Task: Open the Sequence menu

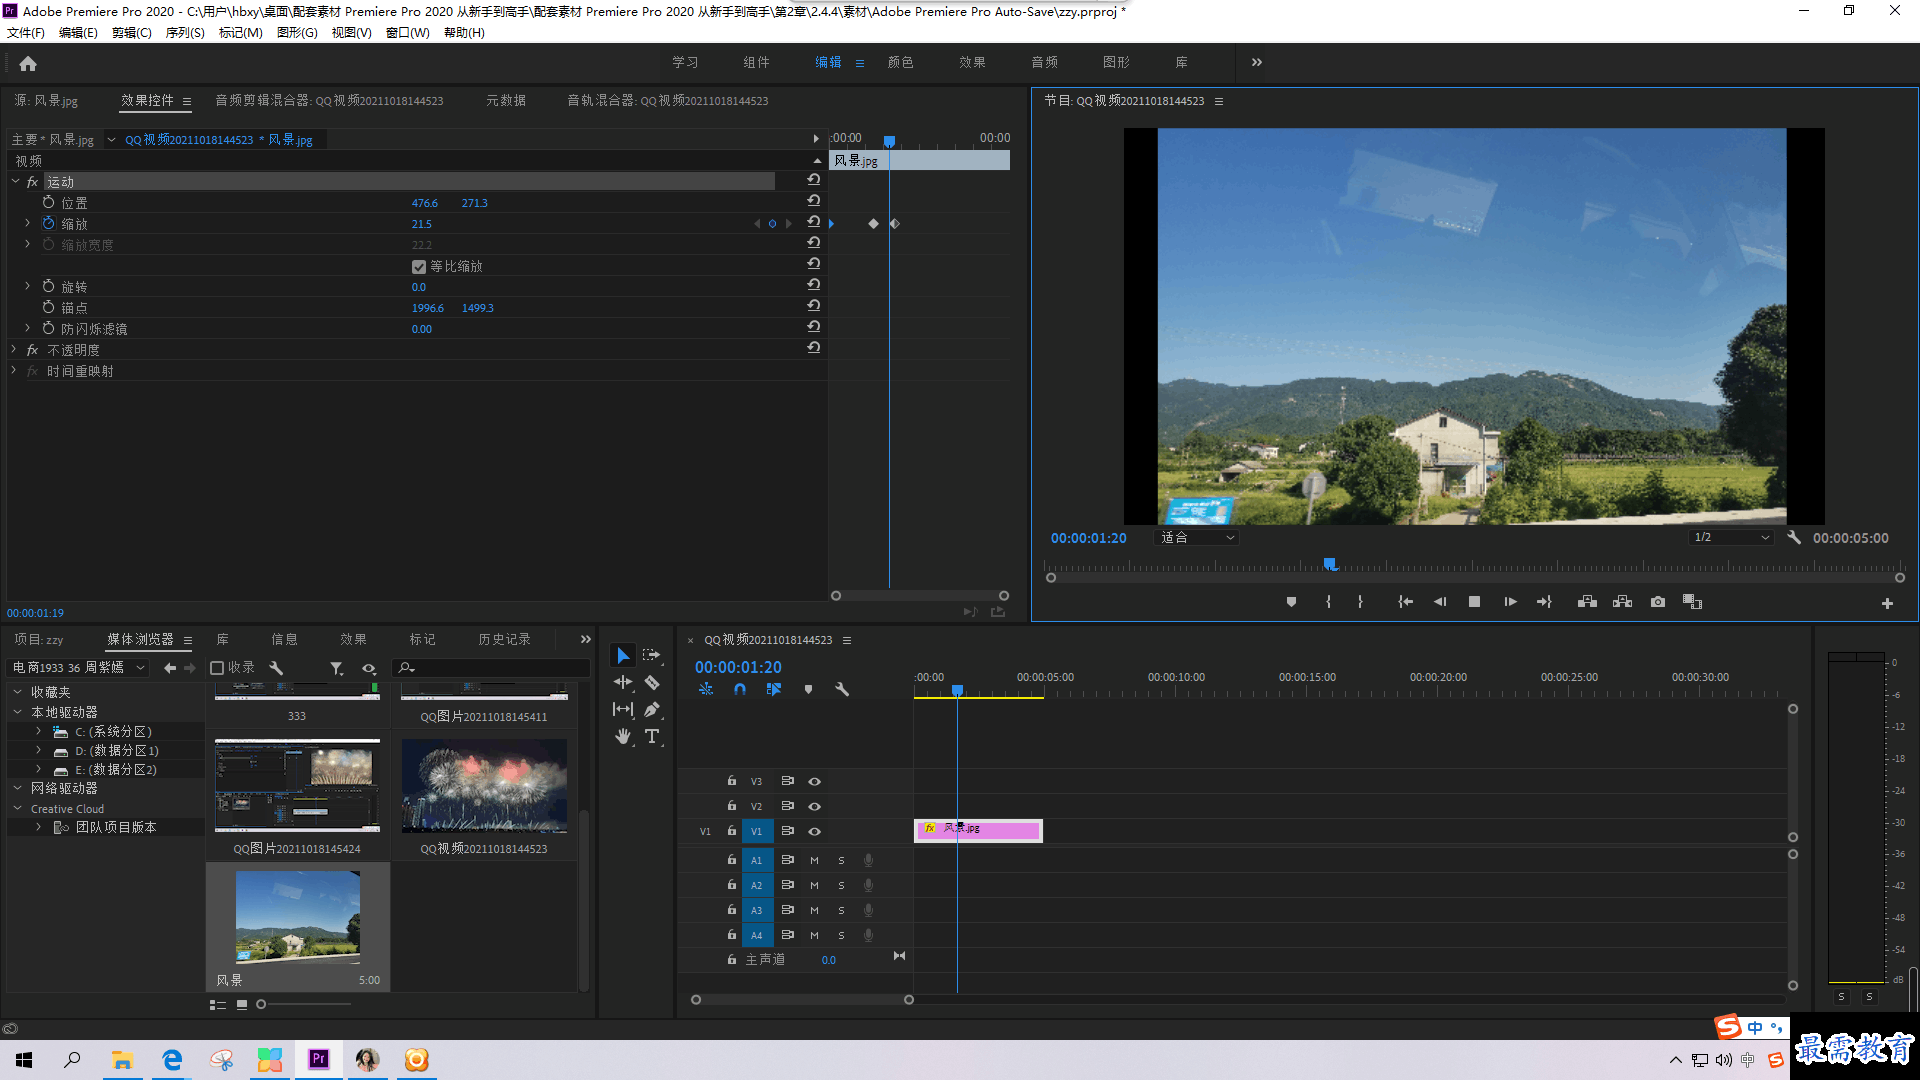Action: click(x=185, y=33)
